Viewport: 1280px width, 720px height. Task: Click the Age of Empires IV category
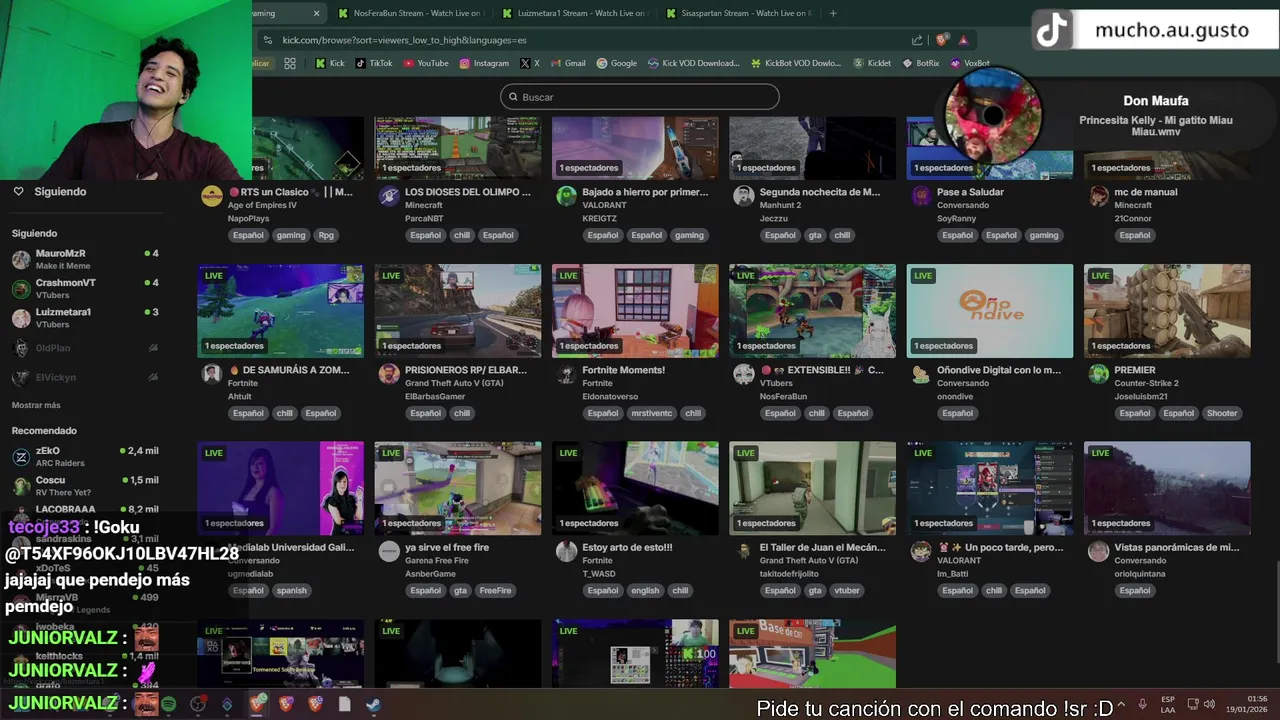[262, 205]
